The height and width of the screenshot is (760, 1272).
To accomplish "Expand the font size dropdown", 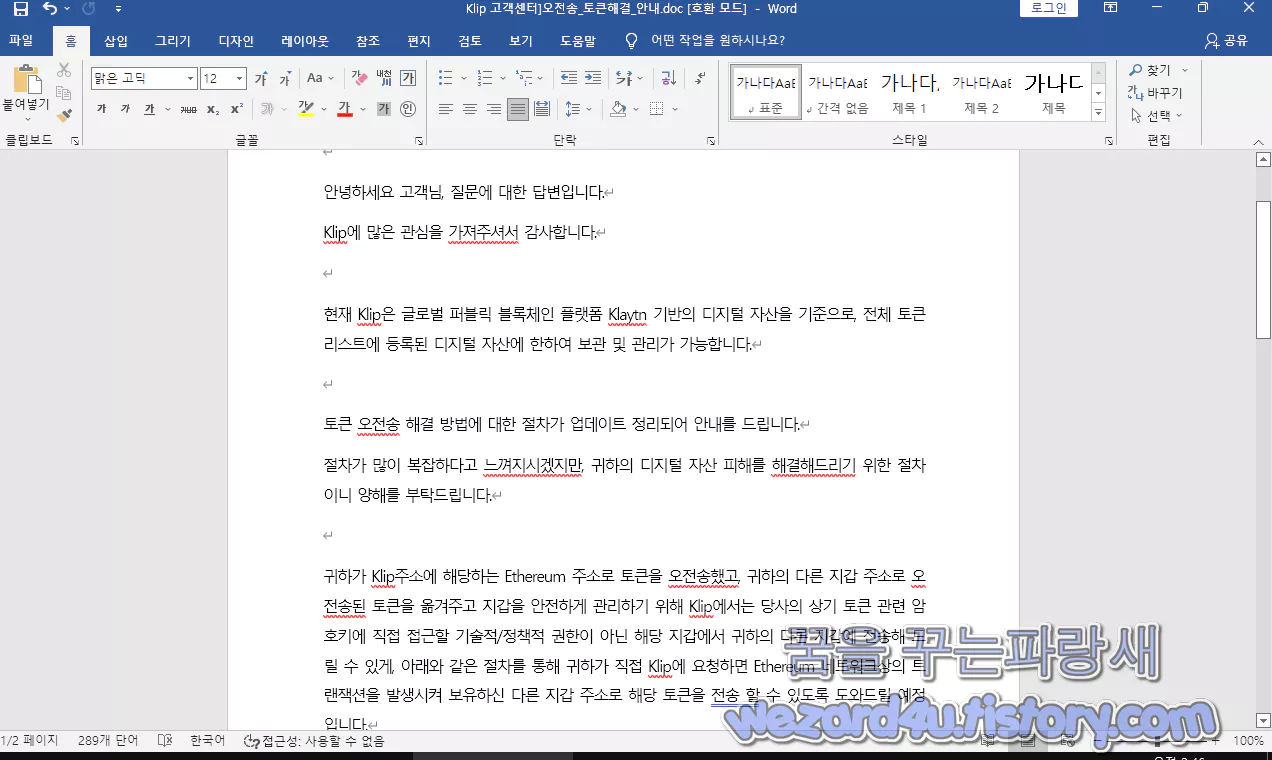I will (x=240, y=77).
